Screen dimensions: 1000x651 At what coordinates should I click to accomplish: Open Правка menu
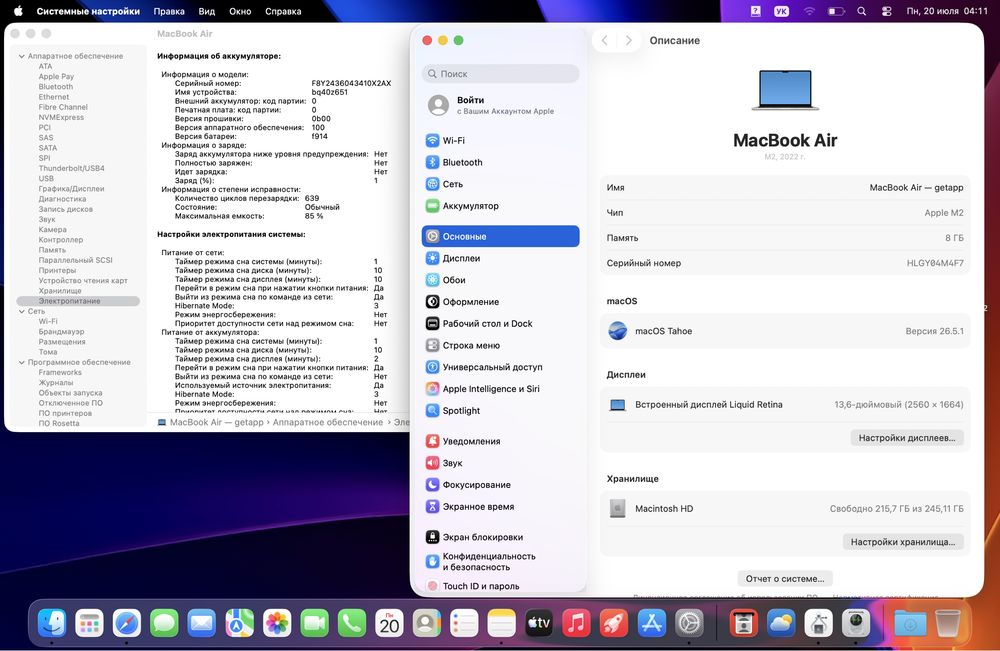point(169,11)
